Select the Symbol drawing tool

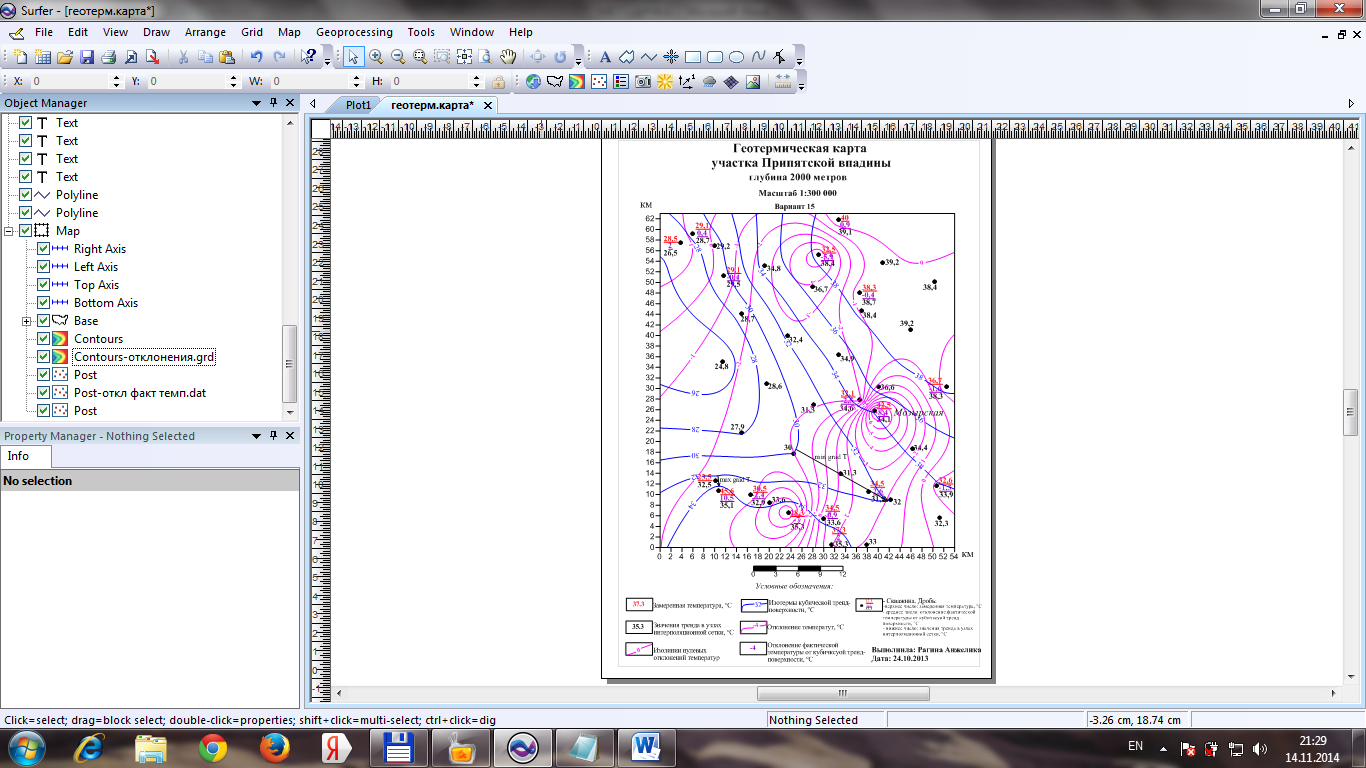671,56
